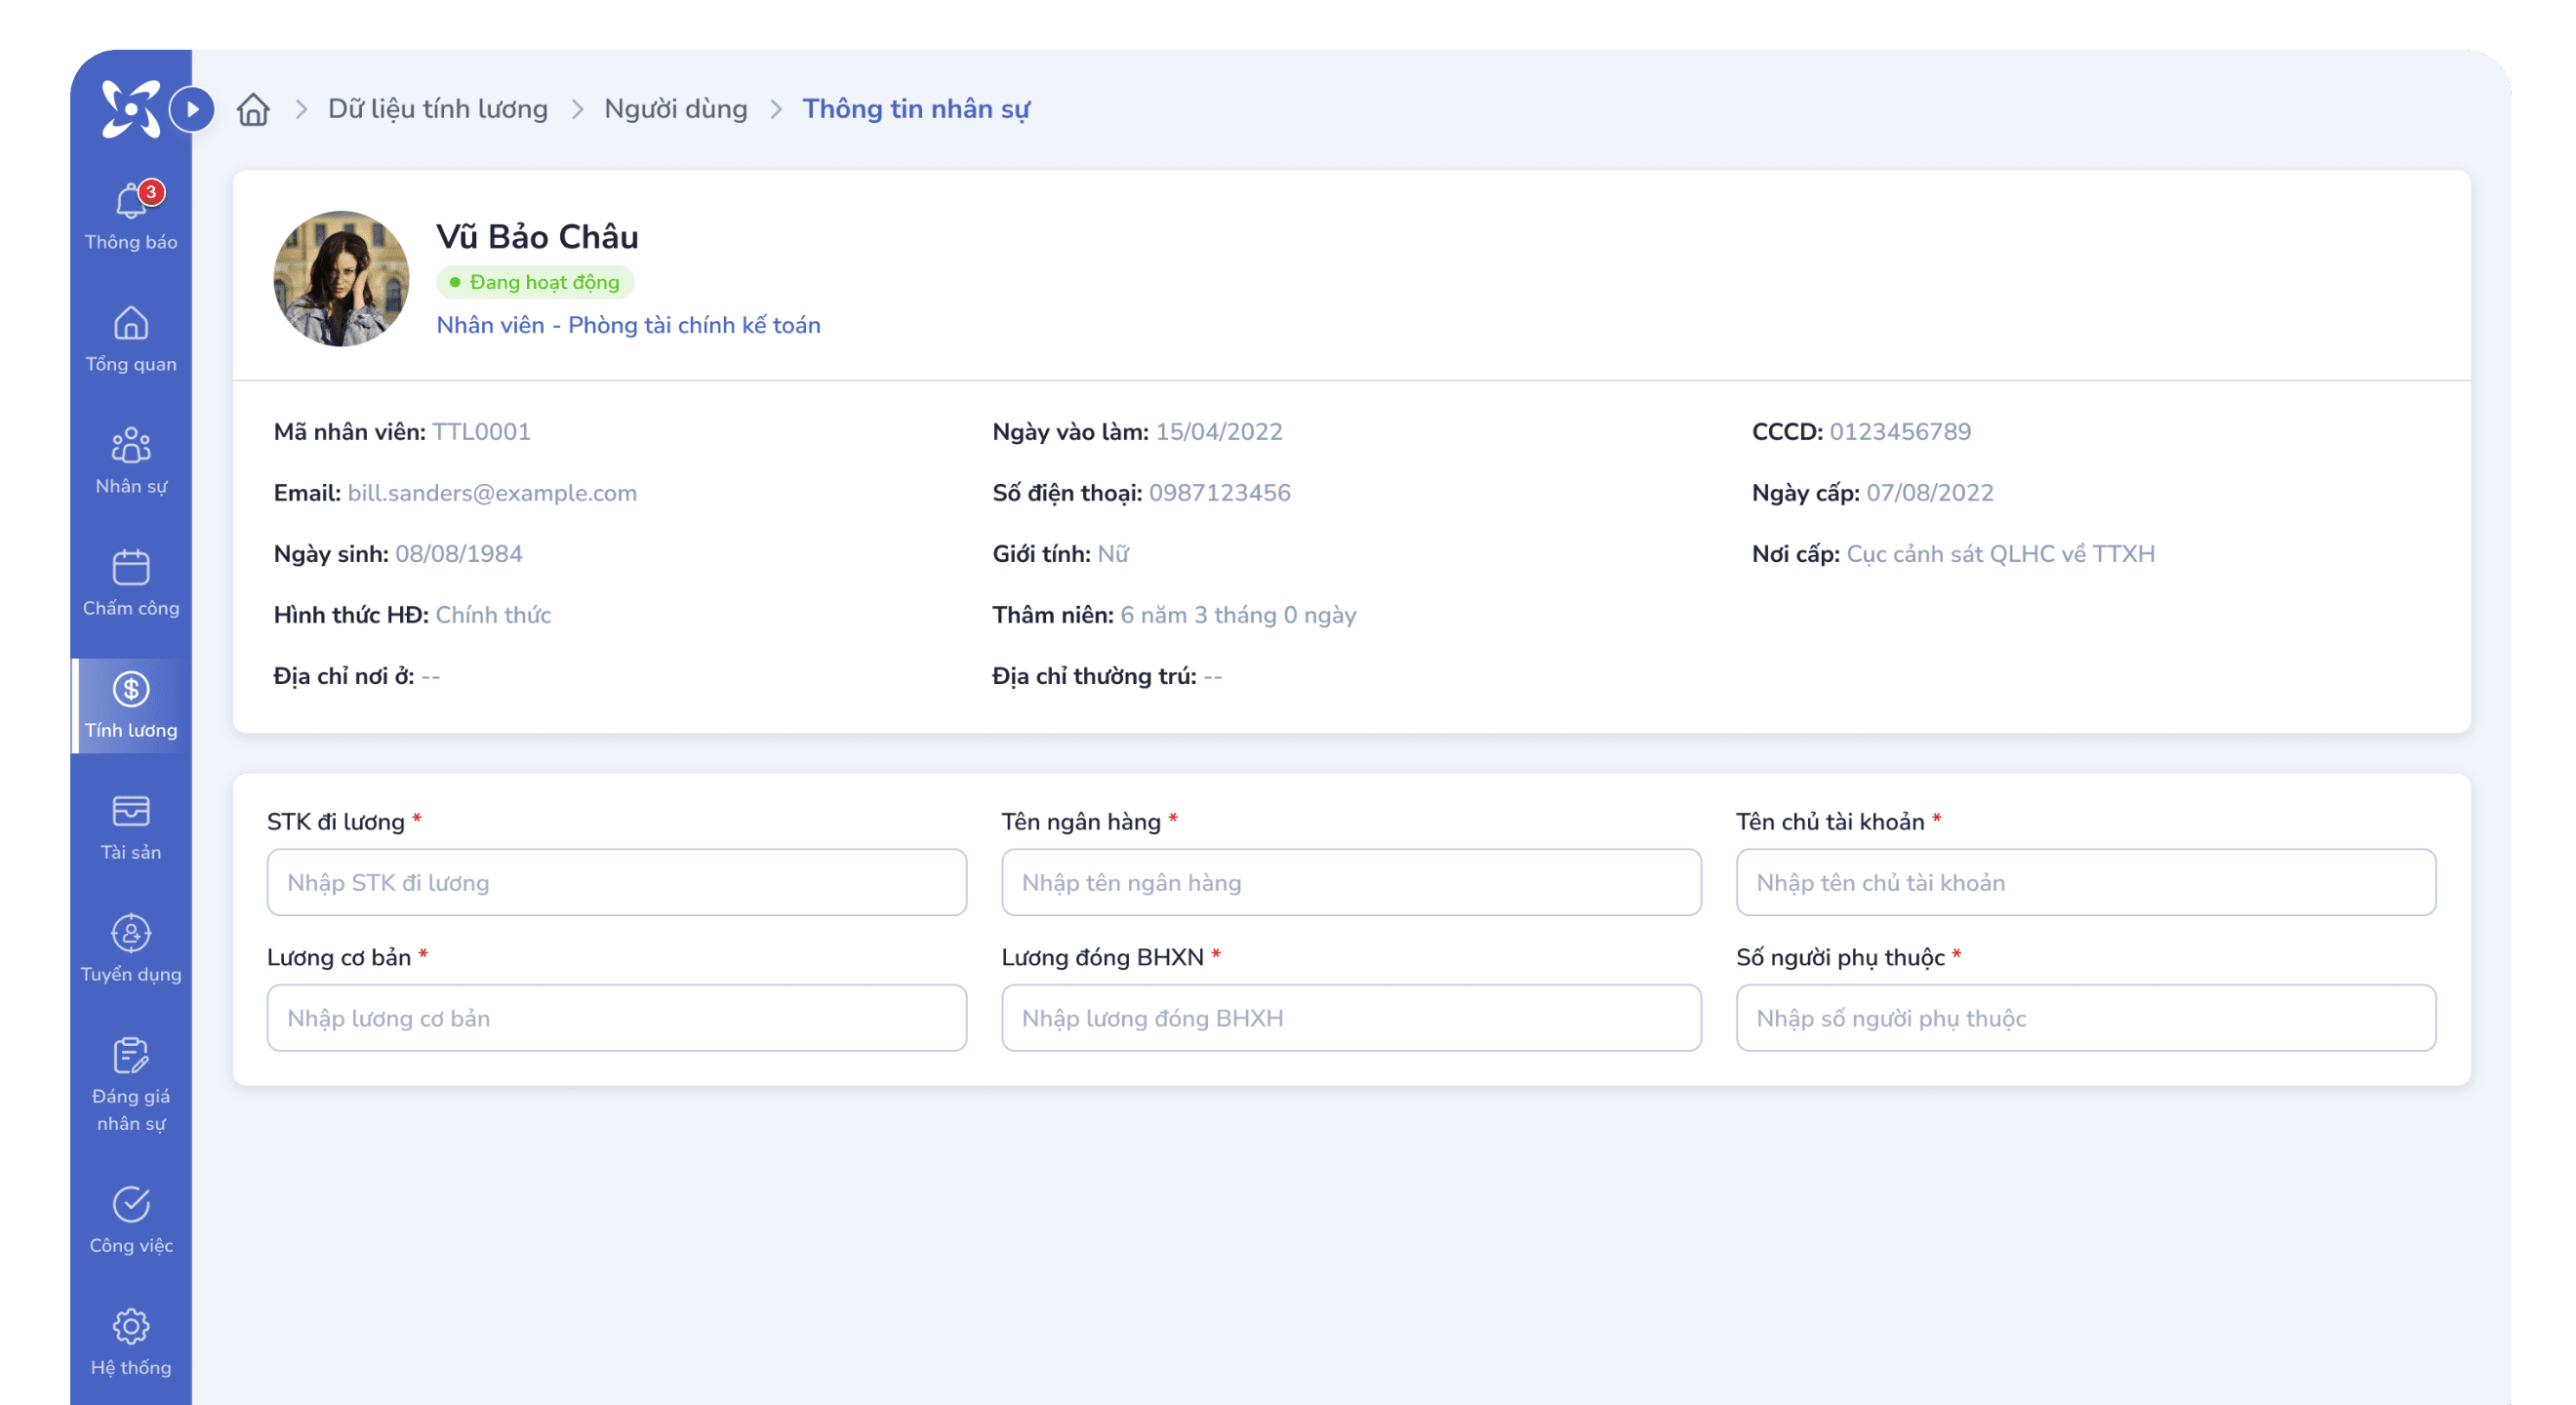Open Chấm công calendar icon
This screenshot has height=1405, width=2576.
click(x=131, y=568)
